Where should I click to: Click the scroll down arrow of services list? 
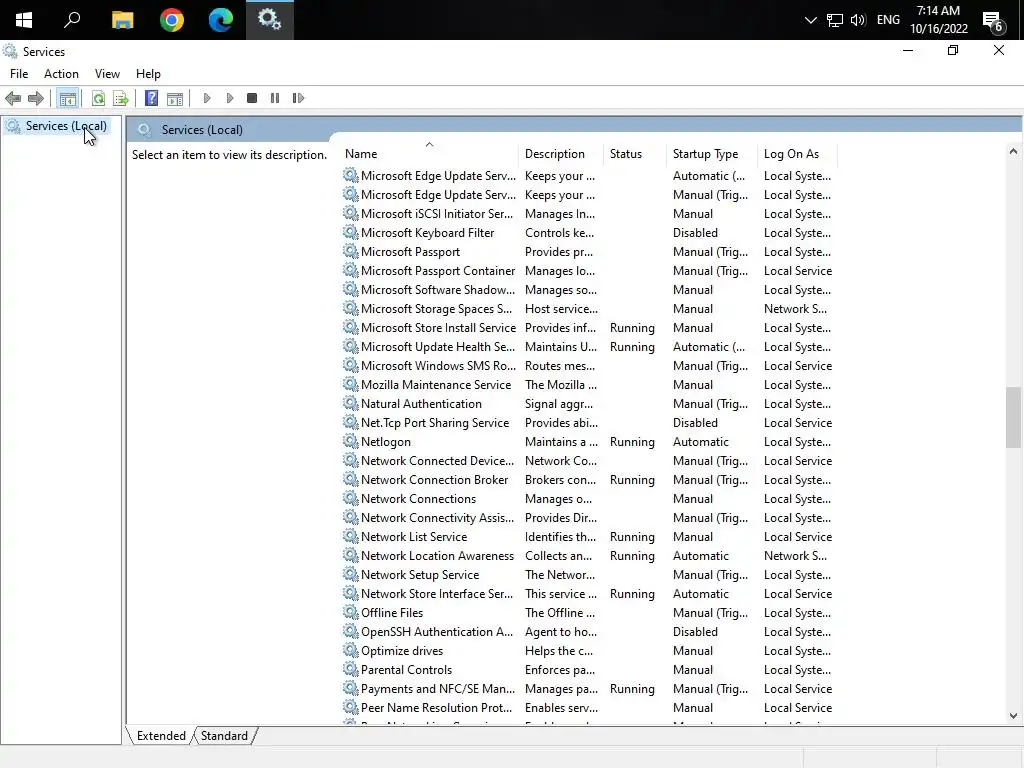tap(1013, 716)
